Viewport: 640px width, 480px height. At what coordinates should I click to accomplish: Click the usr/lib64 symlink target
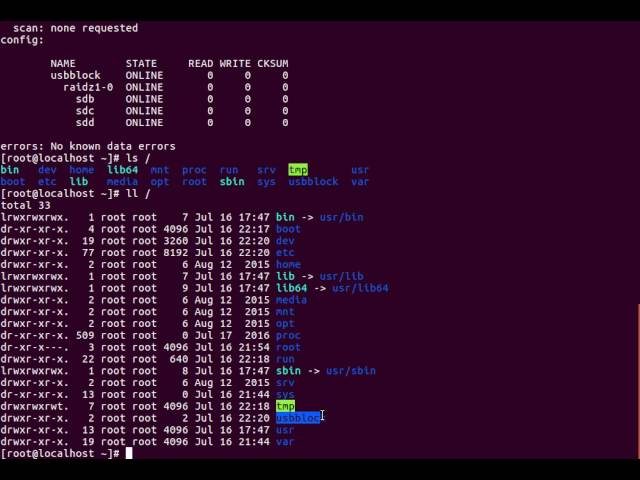click(360, 288)
